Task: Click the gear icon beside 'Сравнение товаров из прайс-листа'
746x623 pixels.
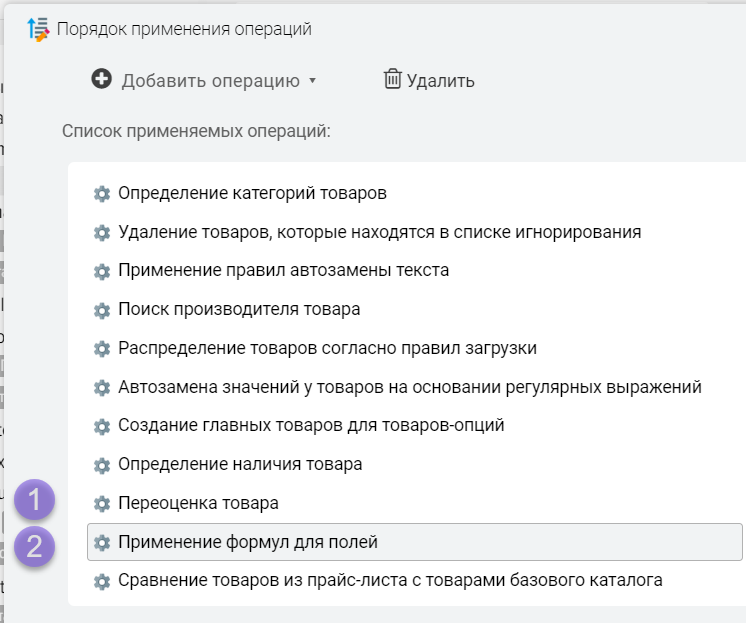Action: tap(101, 581)
